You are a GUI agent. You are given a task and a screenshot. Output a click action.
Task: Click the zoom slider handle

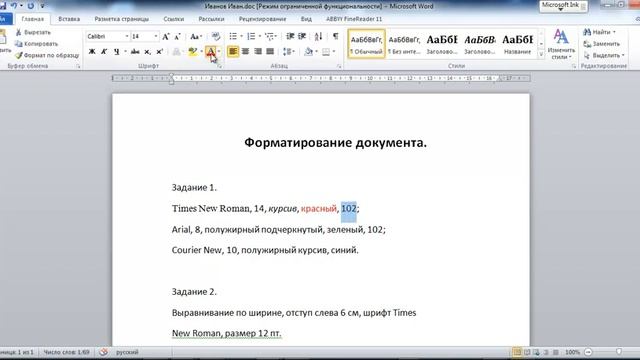click(x=619, y=352)
